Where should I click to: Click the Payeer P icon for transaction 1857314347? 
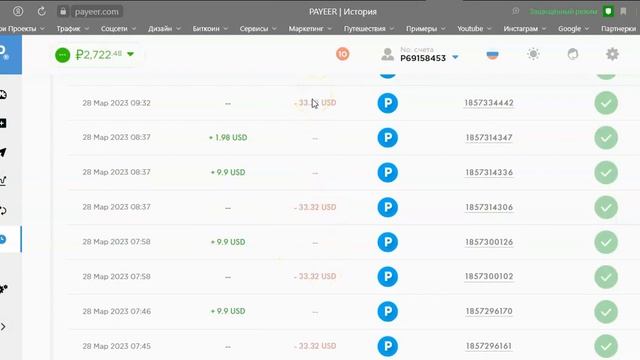[x=387, y=138]
